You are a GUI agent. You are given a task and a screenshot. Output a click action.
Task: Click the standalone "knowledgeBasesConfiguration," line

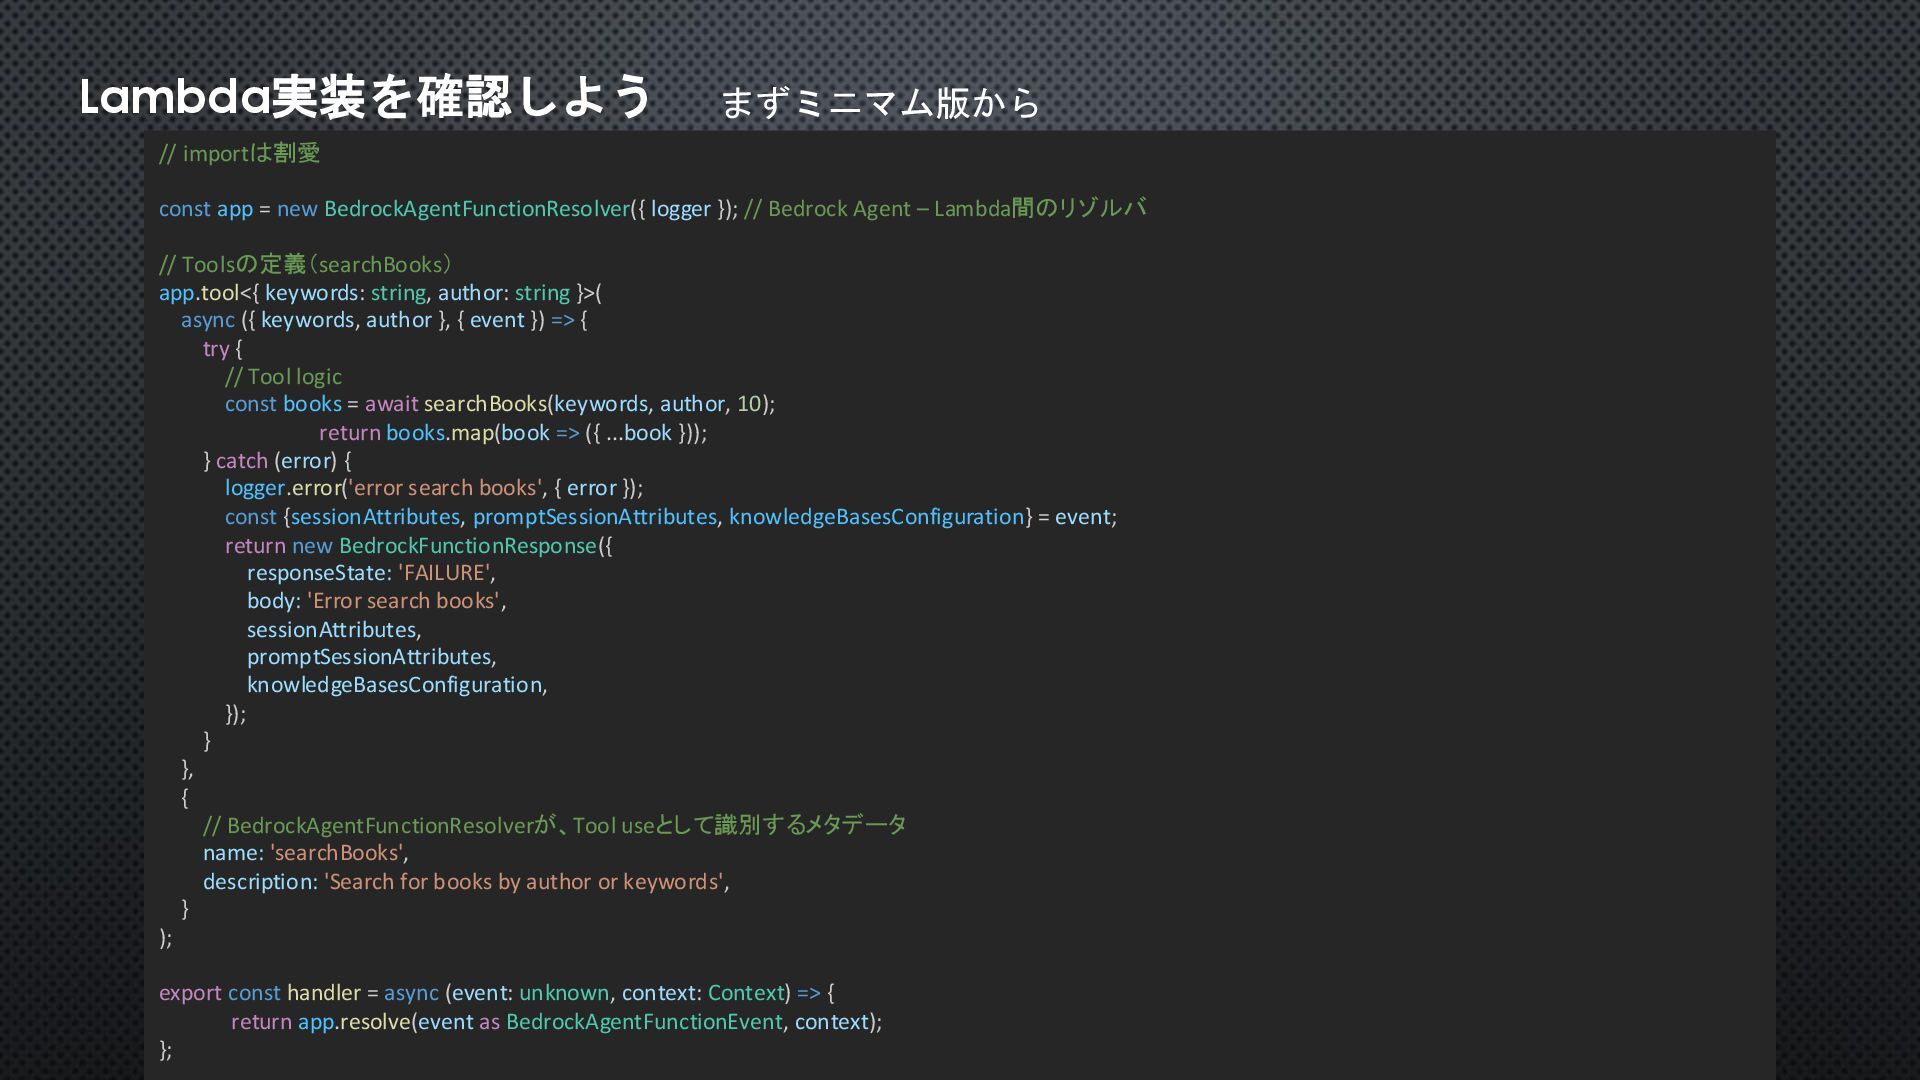(x=397, y=685)
